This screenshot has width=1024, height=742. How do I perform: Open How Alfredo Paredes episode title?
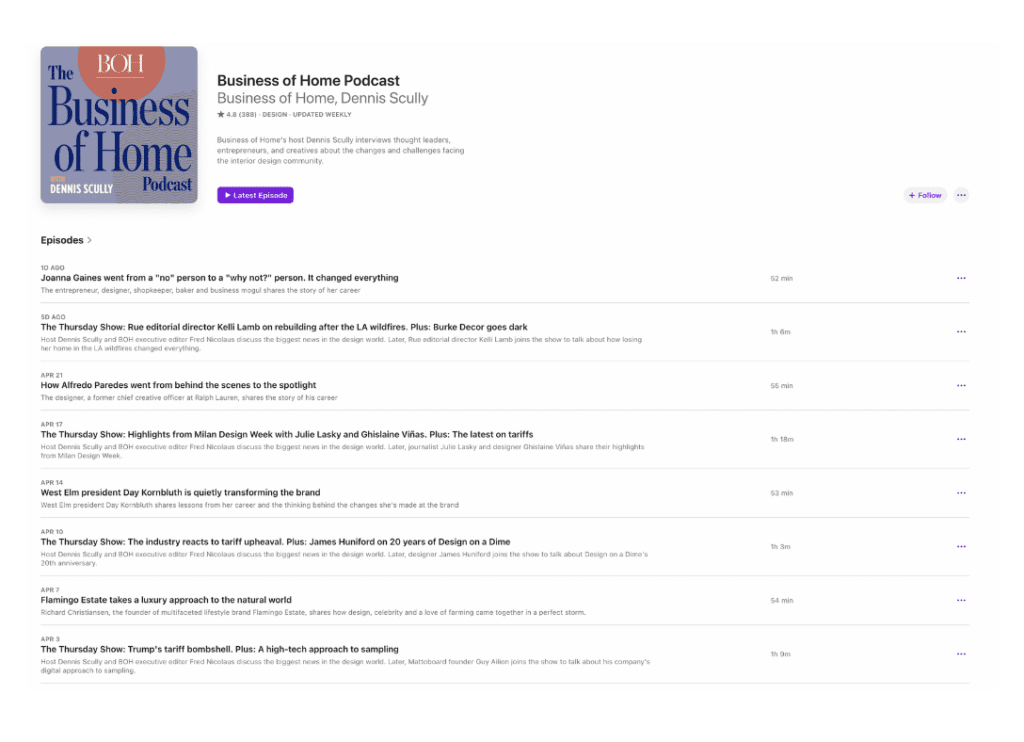click(178, 385)
